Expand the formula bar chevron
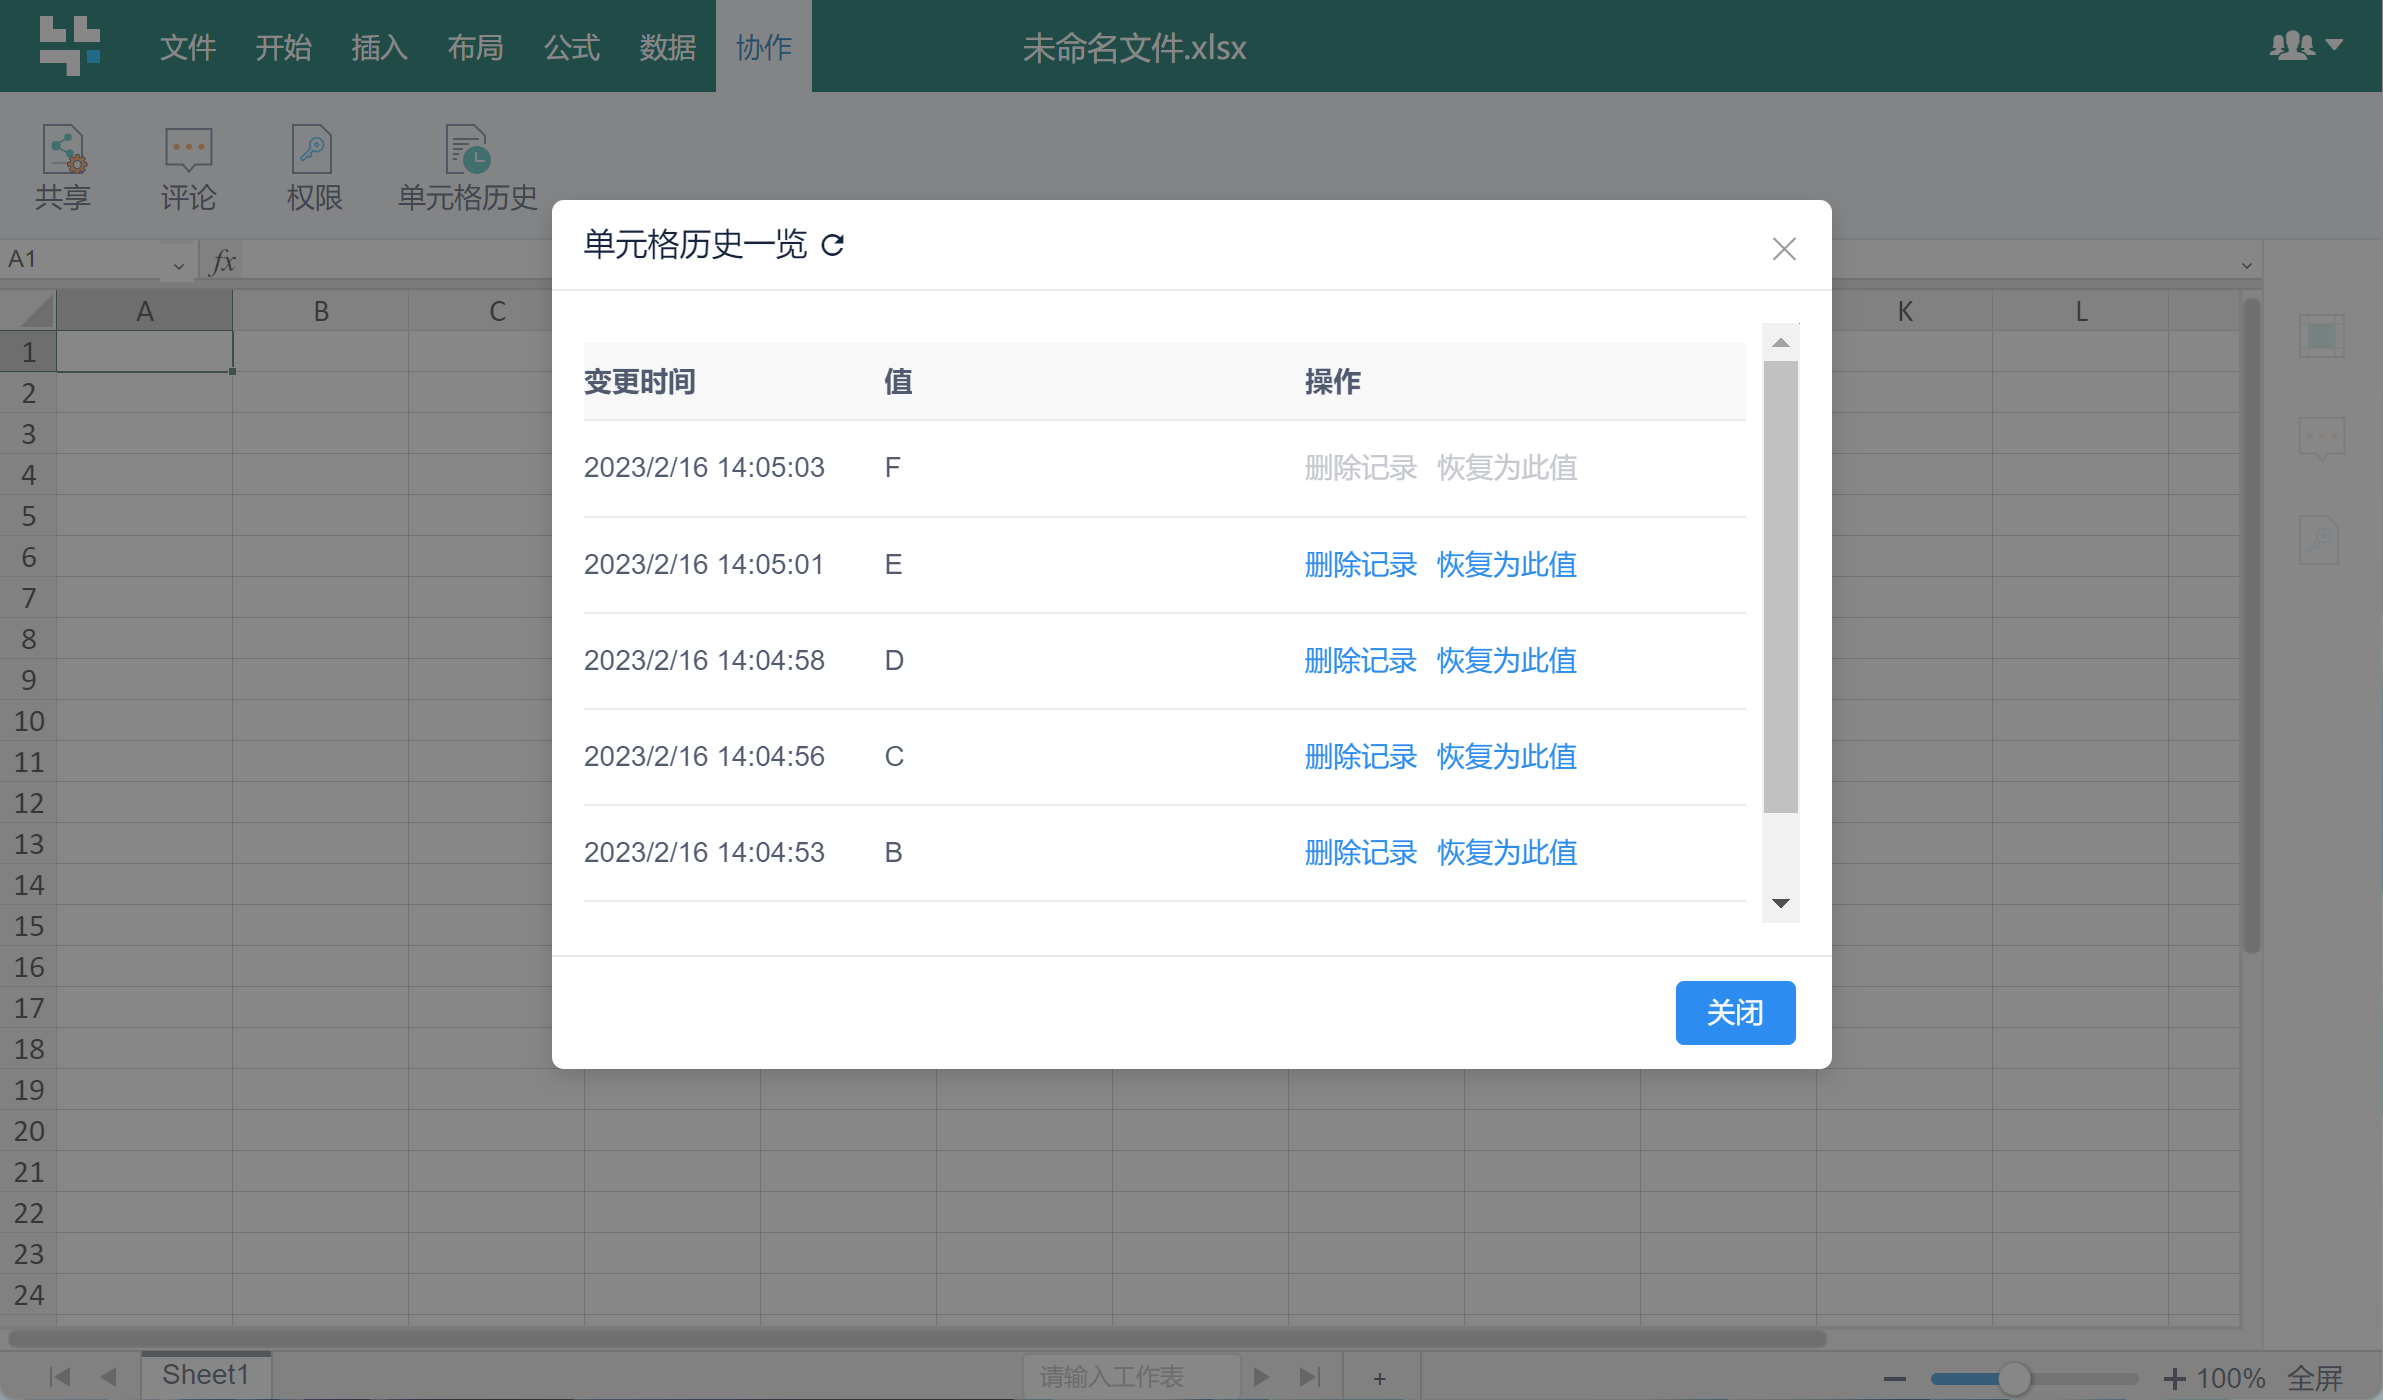 pyautogui.click(x=2247, y=266)
